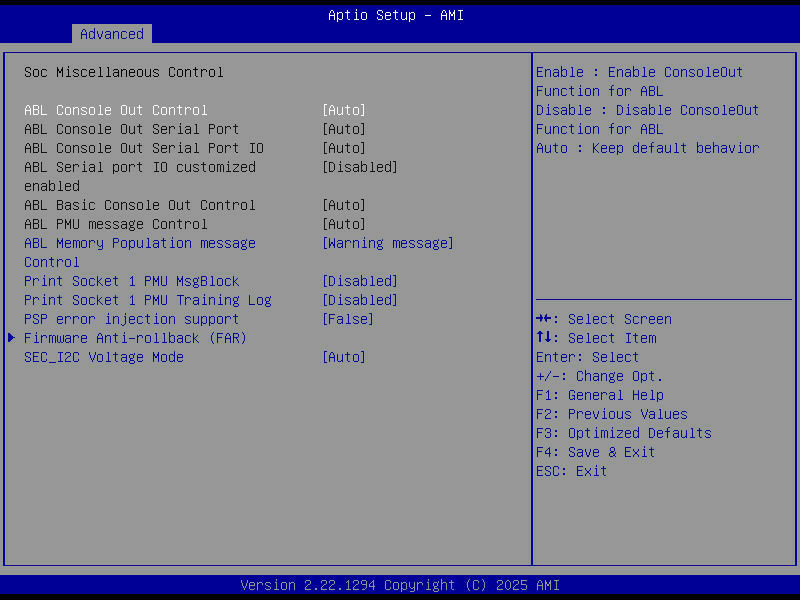Switch to the Advanced tab

pos(111,33)
